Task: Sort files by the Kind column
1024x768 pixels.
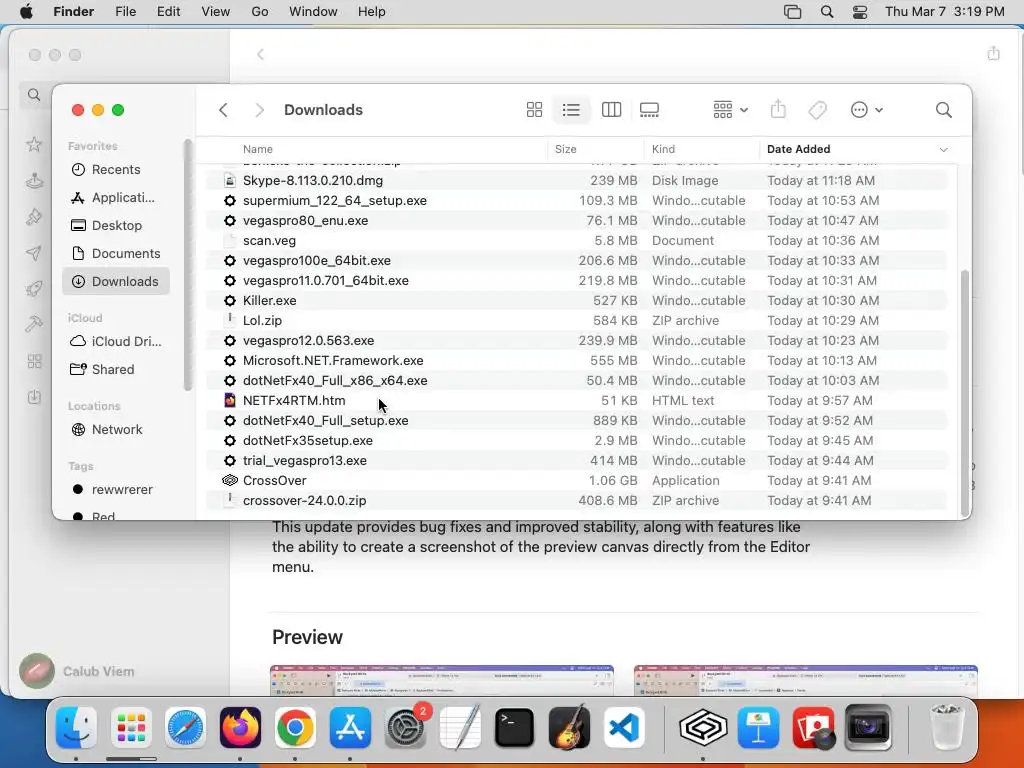Action: (663, 149)
